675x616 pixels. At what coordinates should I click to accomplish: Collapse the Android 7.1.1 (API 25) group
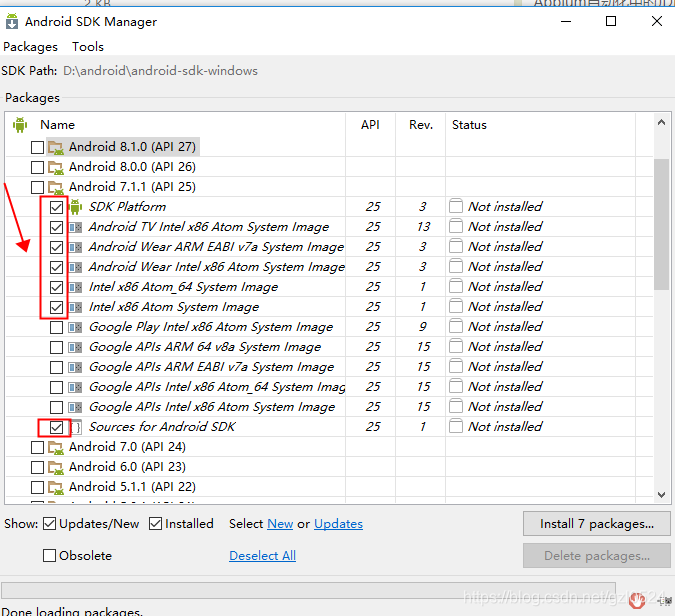(132, 187)
